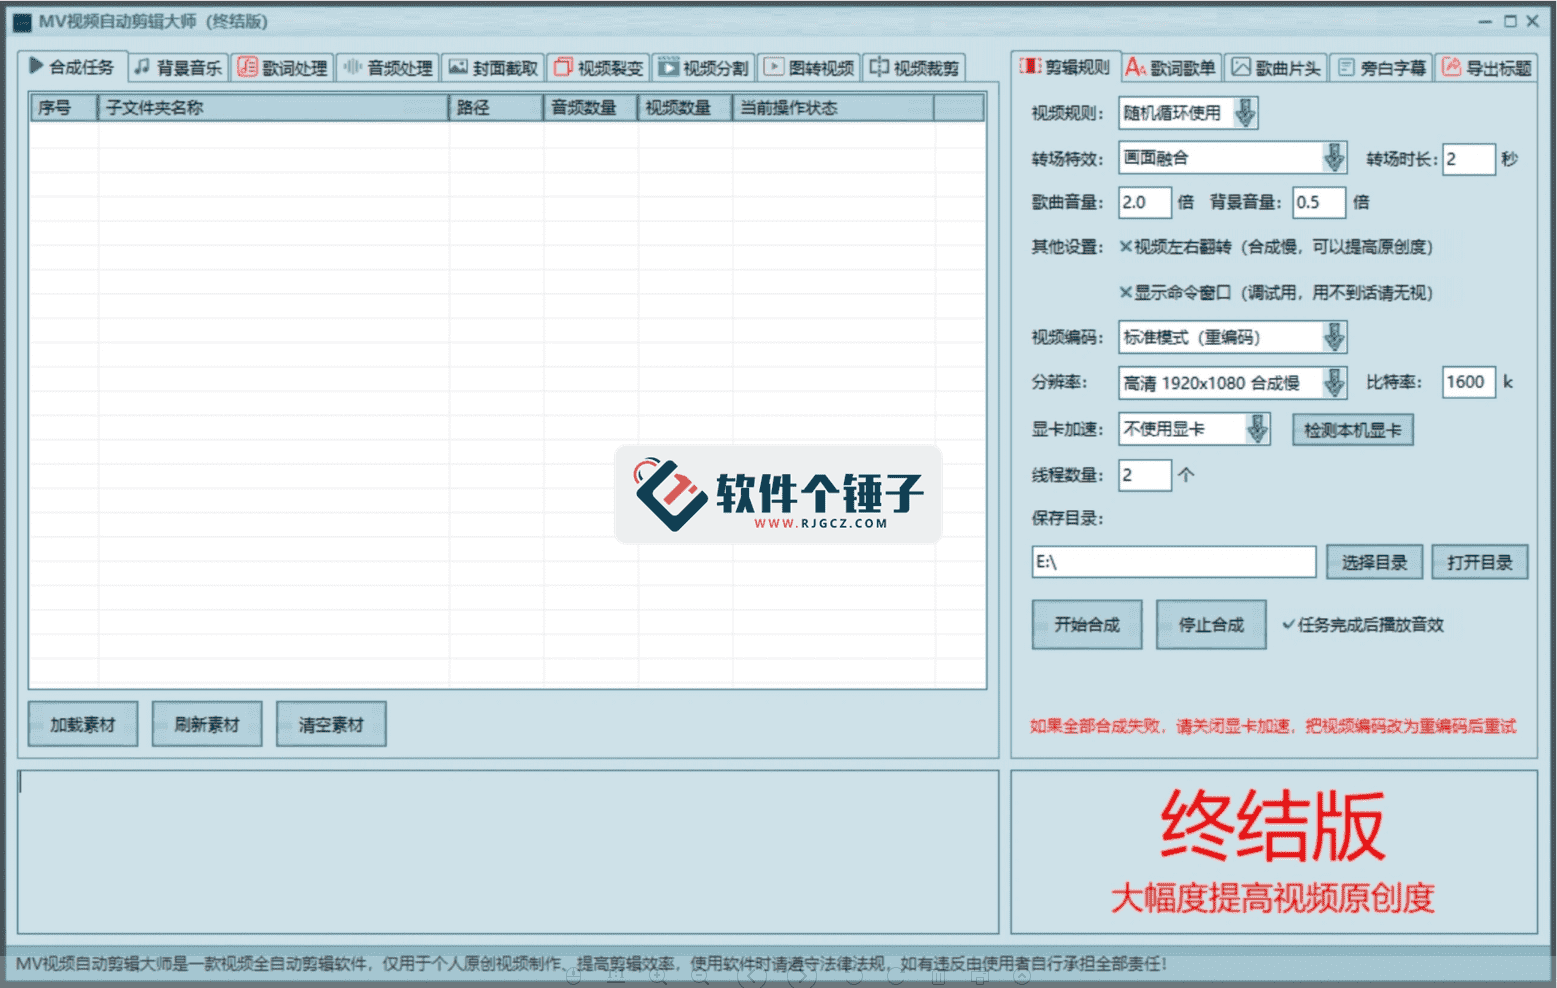
Task: Open the 视频规则 dropdown showing 随机循环使用
Action: [1188, 113]
